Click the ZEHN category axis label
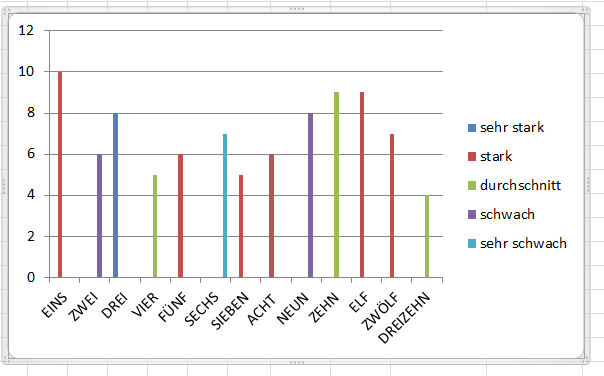The height and width of the screenshot is (376, 604). (x=324, y=308)
